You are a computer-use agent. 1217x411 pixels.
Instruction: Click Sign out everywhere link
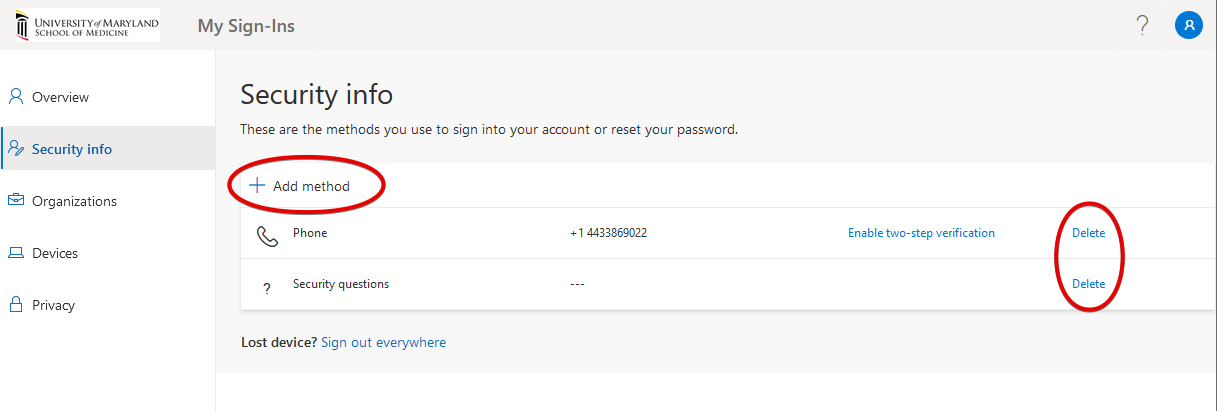click(384, 342)
